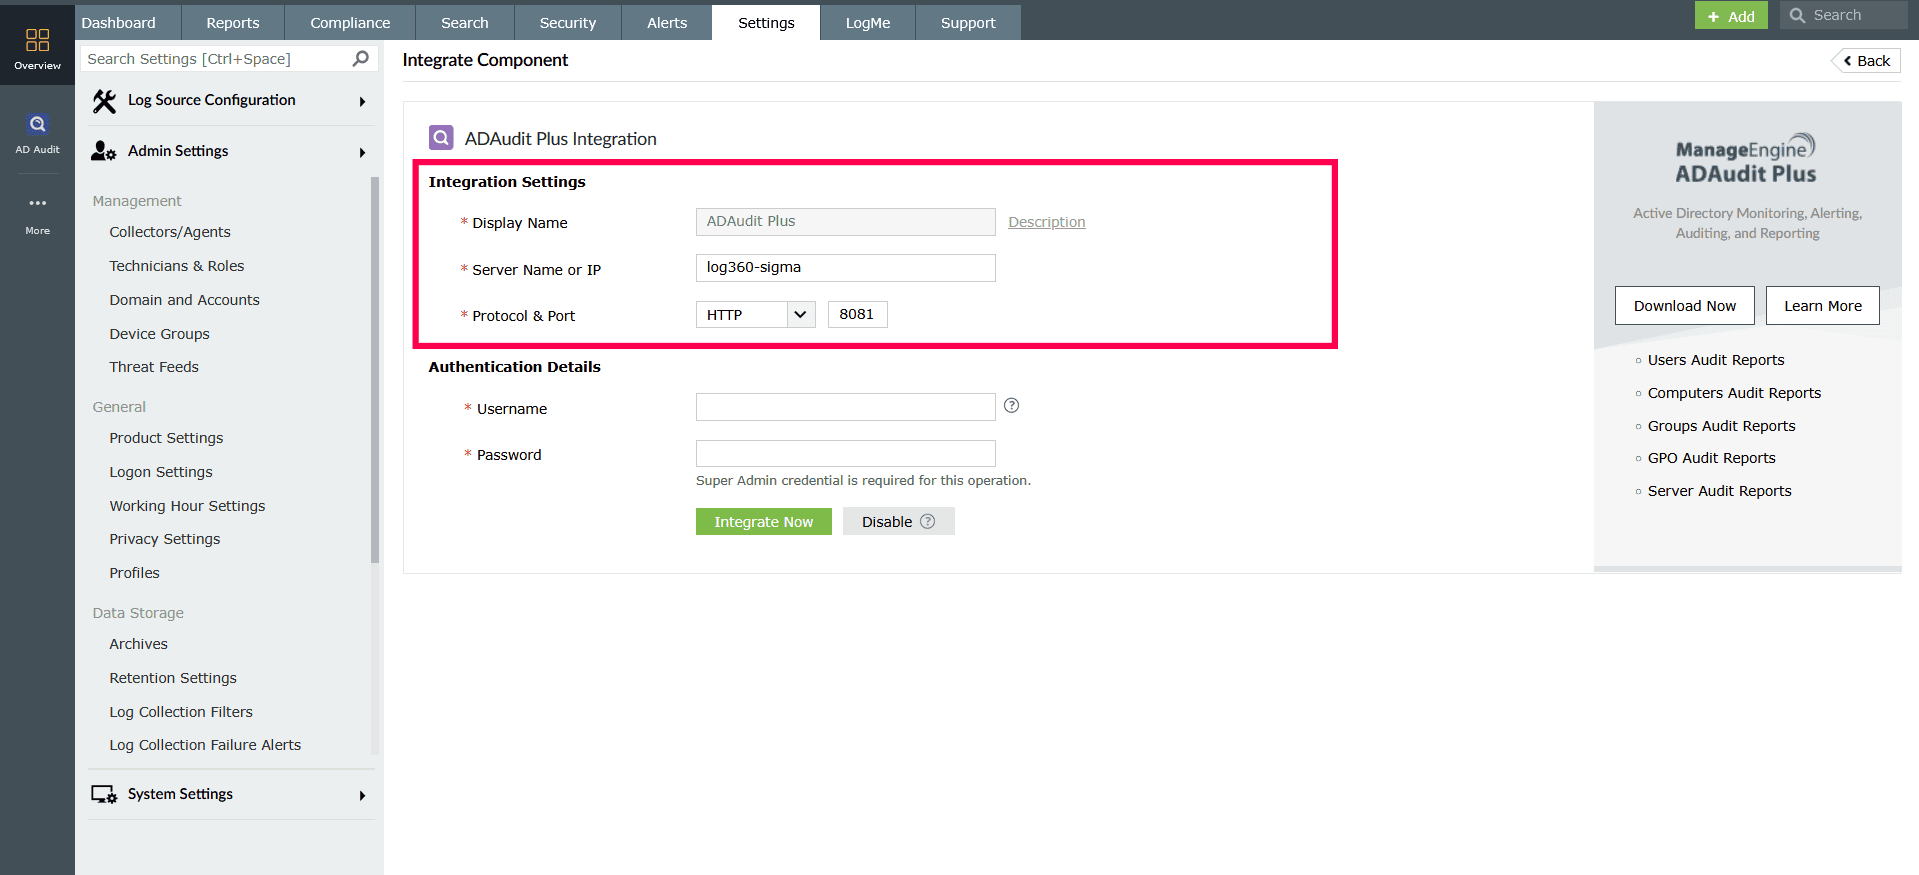Open Privacy Settings link
1919x875 pixels.
pyautogui.click(x=165, y=539)
